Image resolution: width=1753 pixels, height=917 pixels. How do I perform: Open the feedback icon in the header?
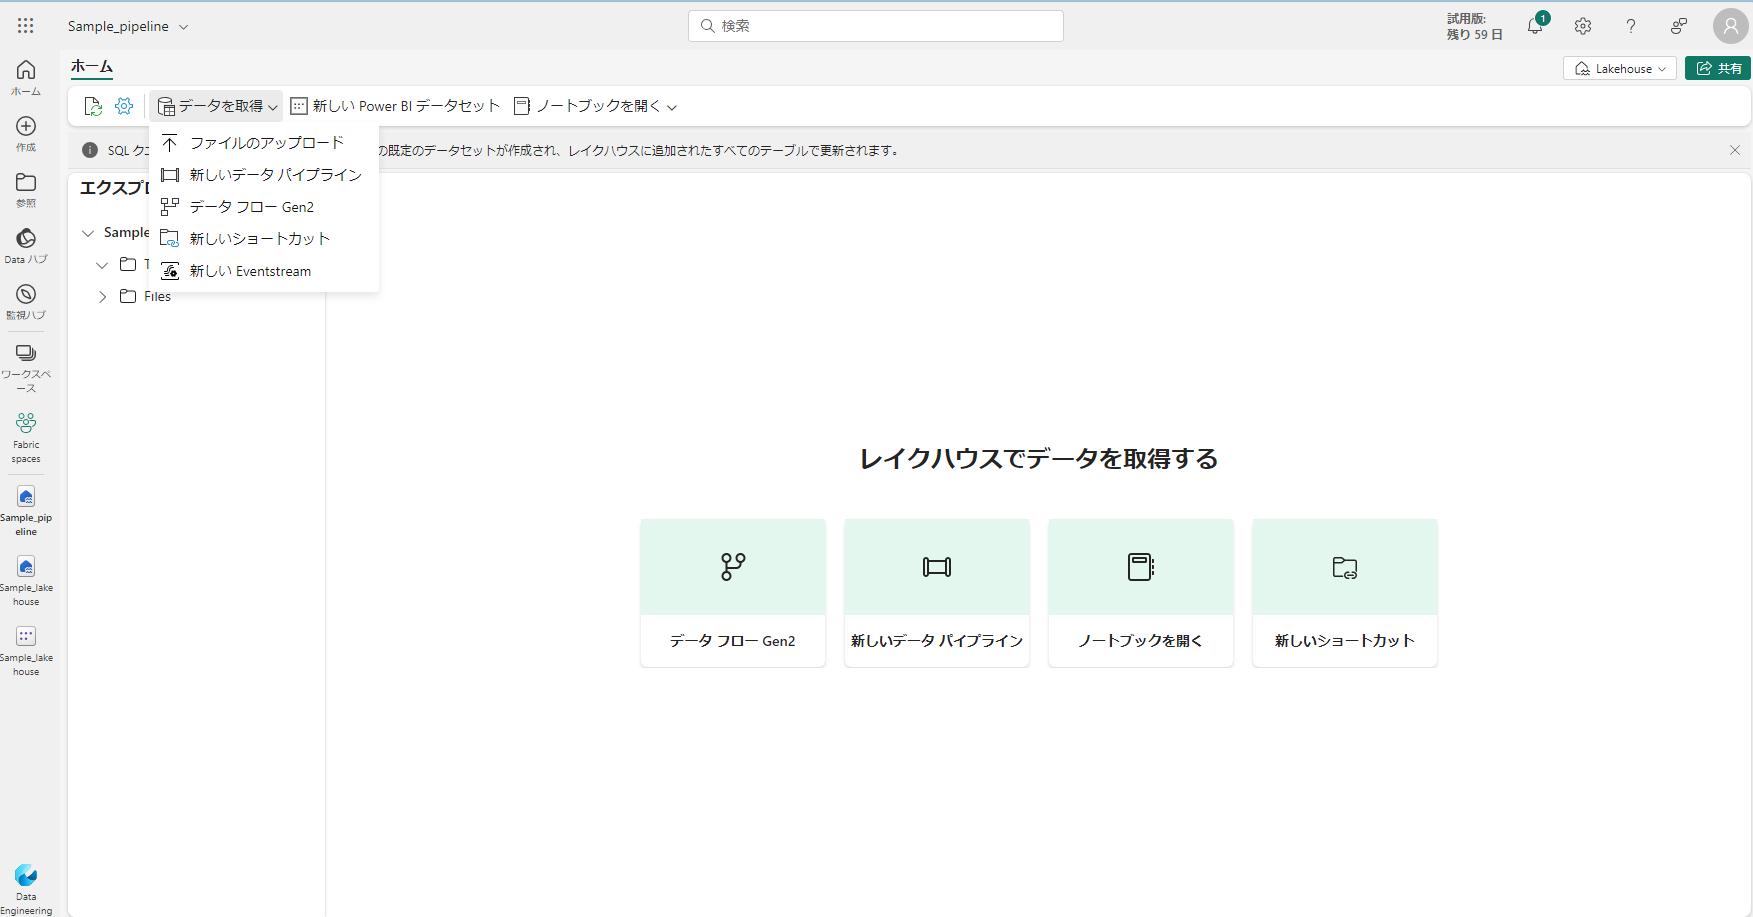click(1679, 26)
